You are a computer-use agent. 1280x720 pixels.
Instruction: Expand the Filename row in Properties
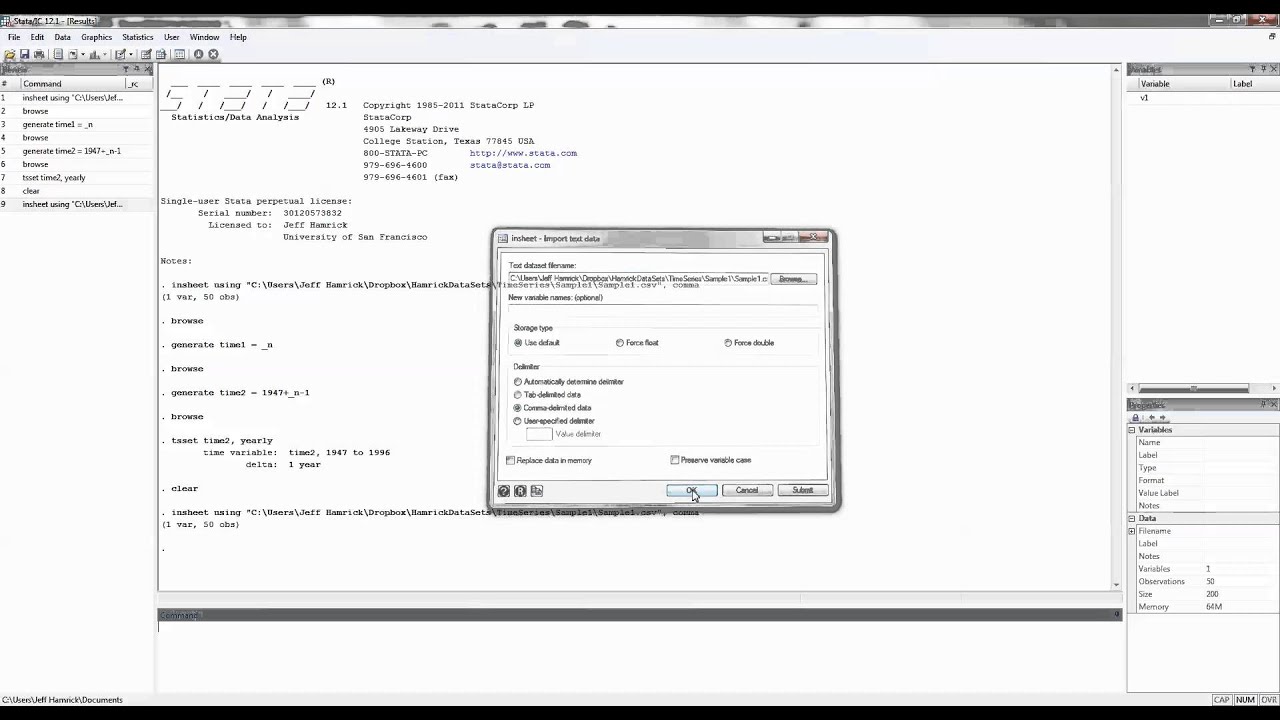pyautogui.click(x=1132, y=531)
